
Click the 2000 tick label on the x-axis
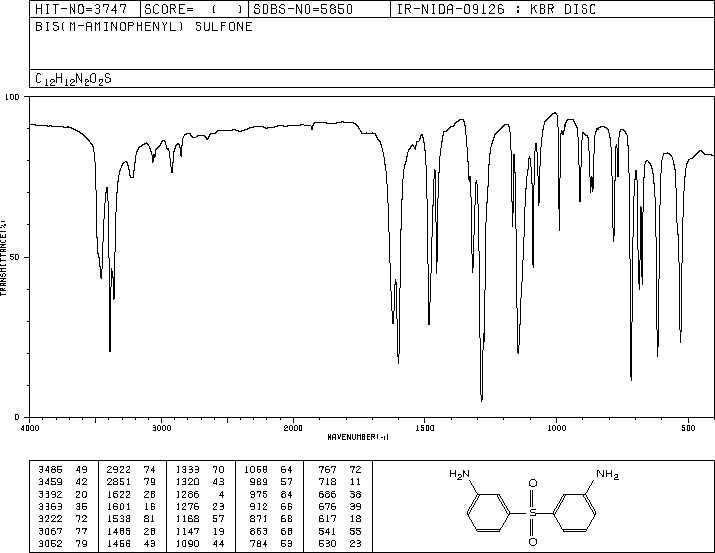click(x=293, y=428)
